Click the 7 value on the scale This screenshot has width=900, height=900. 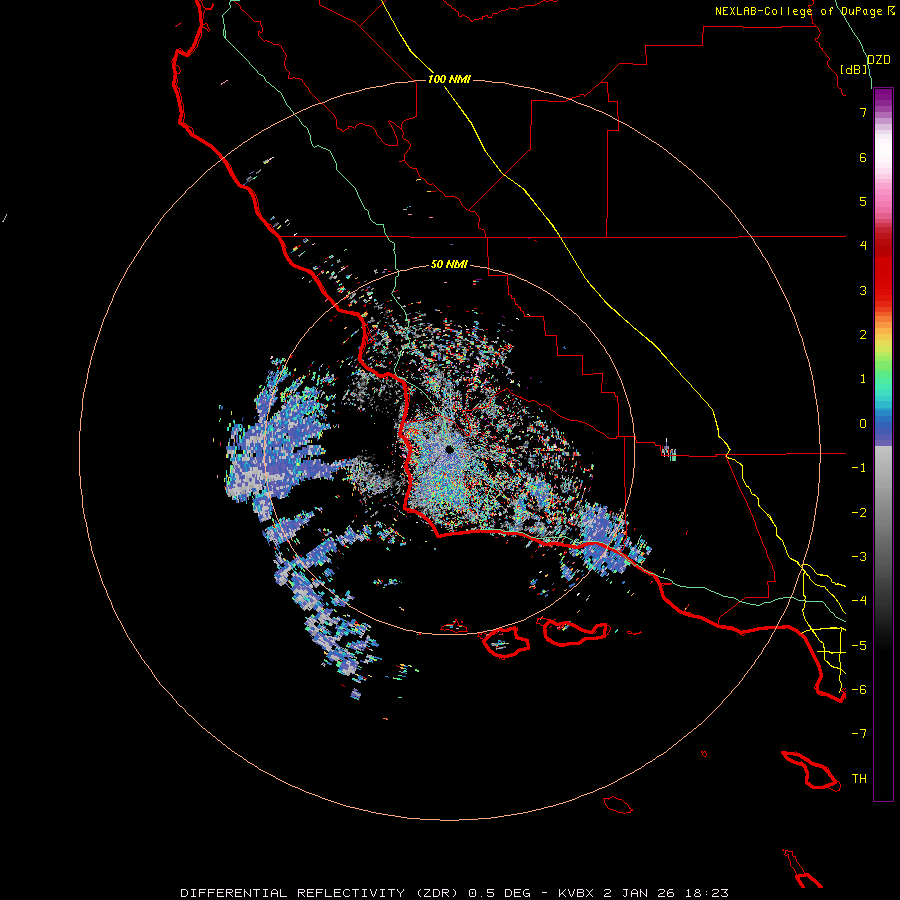pyautogui.click(x=863, y=112)
